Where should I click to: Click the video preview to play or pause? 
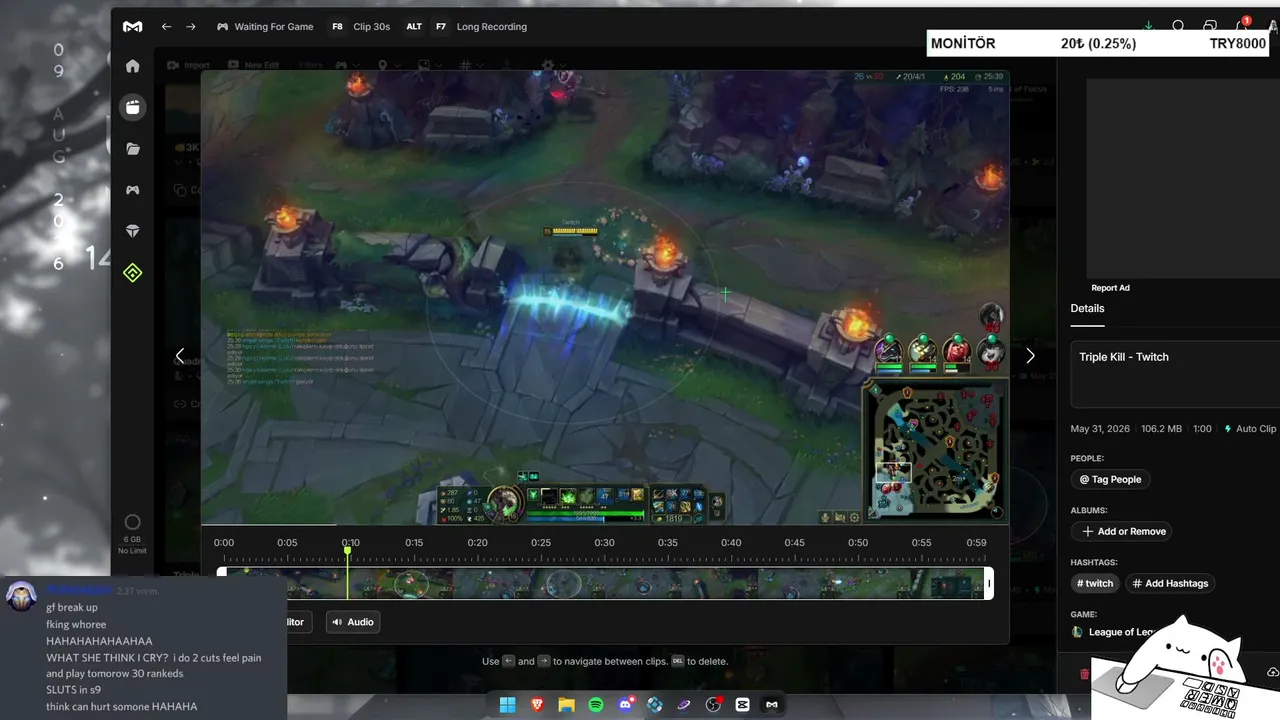point(605,297)
